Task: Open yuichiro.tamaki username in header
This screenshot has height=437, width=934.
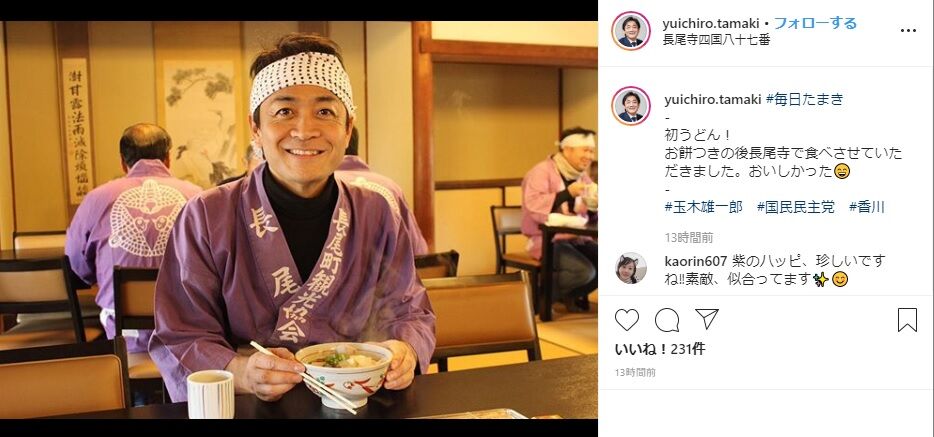Action: coord(712,23)
